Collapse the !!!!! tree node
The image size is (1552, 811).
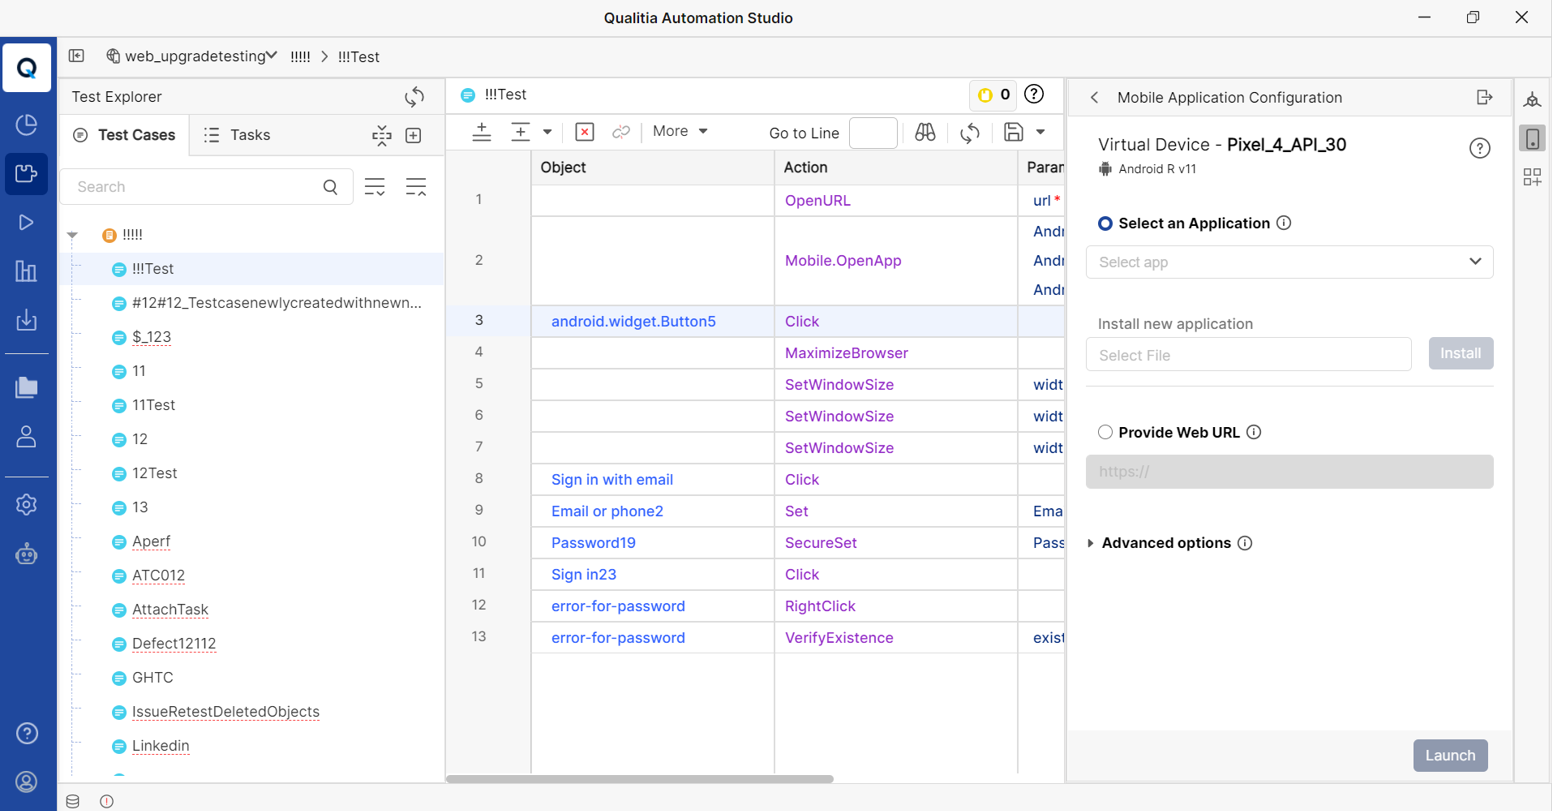[73, 235]
